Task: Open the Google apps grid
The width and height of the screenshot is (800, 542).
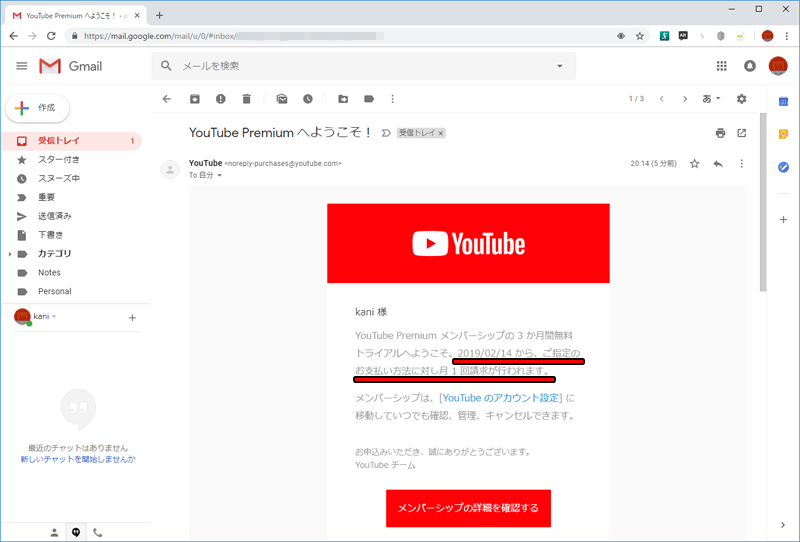Action: click(721, 66)
